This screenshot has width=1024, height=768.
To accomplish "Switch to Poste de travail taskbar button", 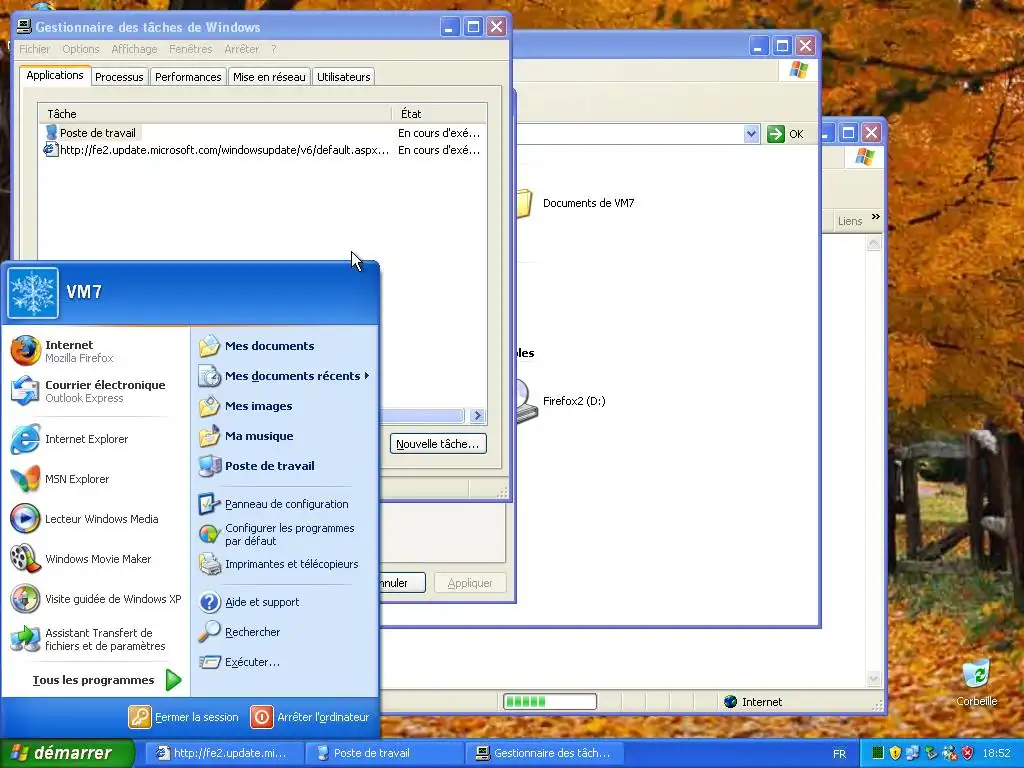I will (x=385, y=753).
